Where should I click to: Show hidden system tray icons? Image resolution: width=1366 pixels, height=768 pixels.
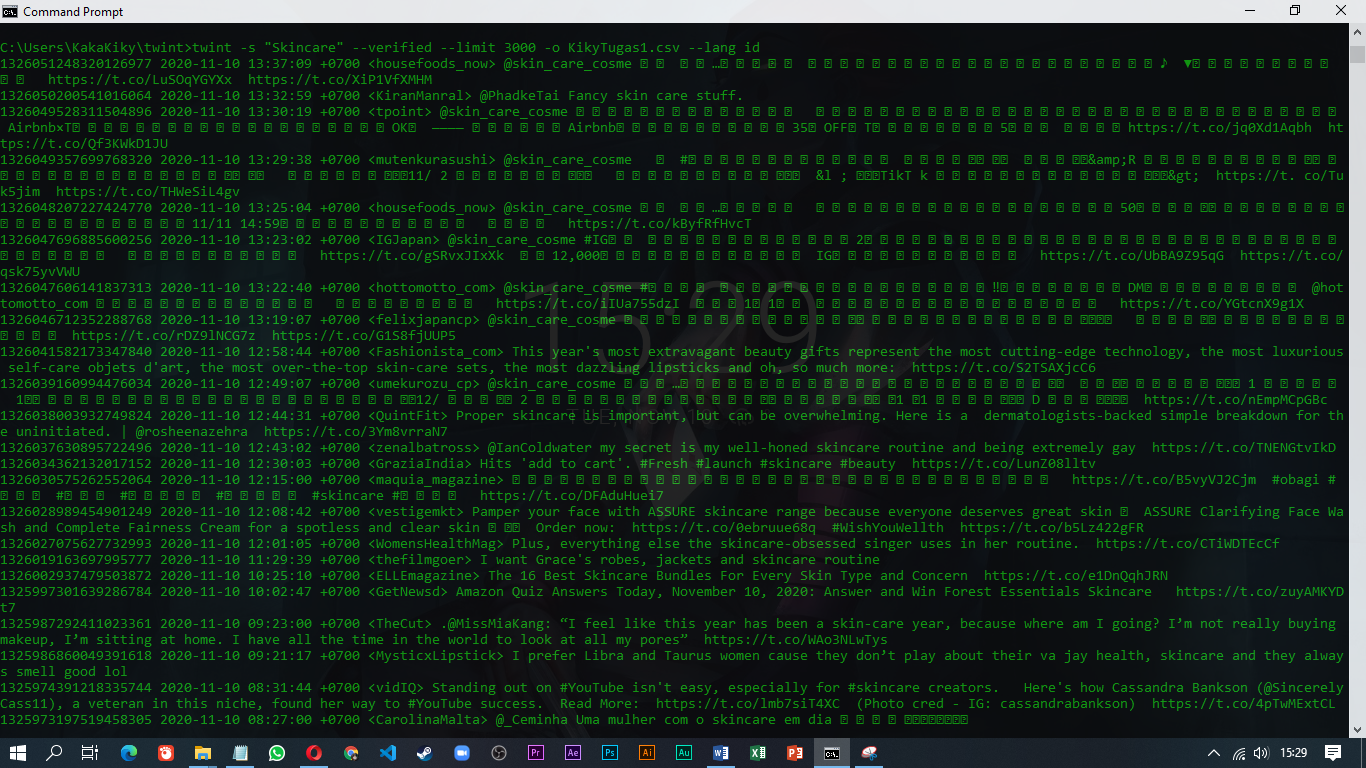pos(1214,753)
